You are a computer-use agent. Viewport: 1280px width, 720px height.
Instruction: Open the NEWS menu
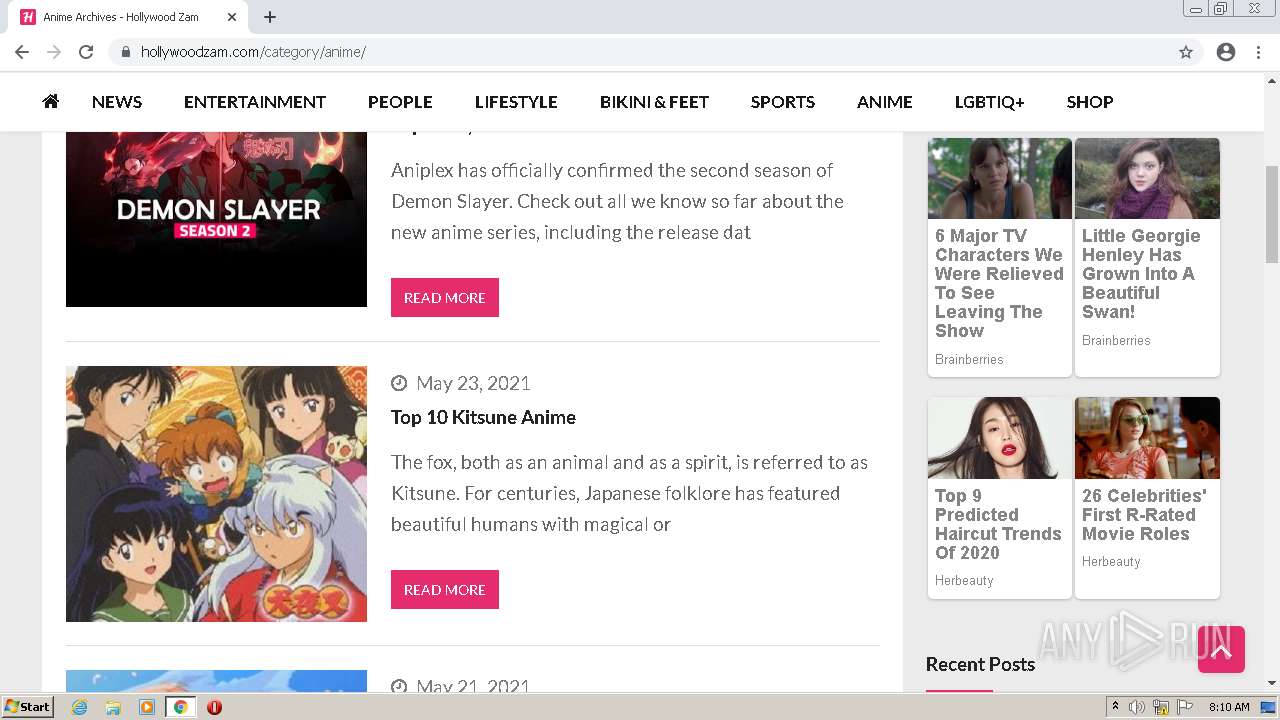(x=117, y=102)
